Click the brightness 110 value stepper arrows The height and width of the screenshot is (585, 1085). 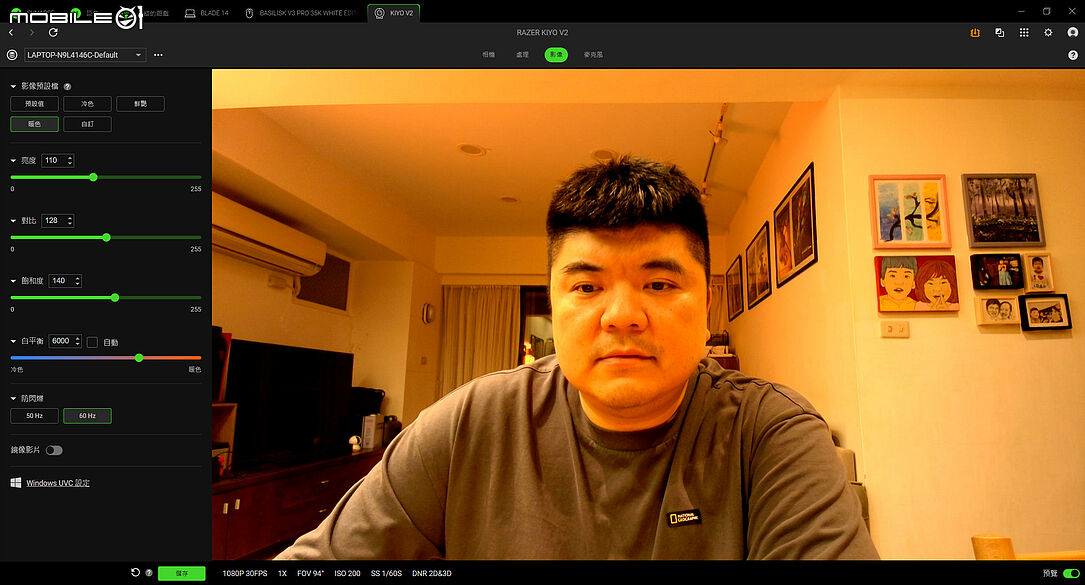pos(70,161)
